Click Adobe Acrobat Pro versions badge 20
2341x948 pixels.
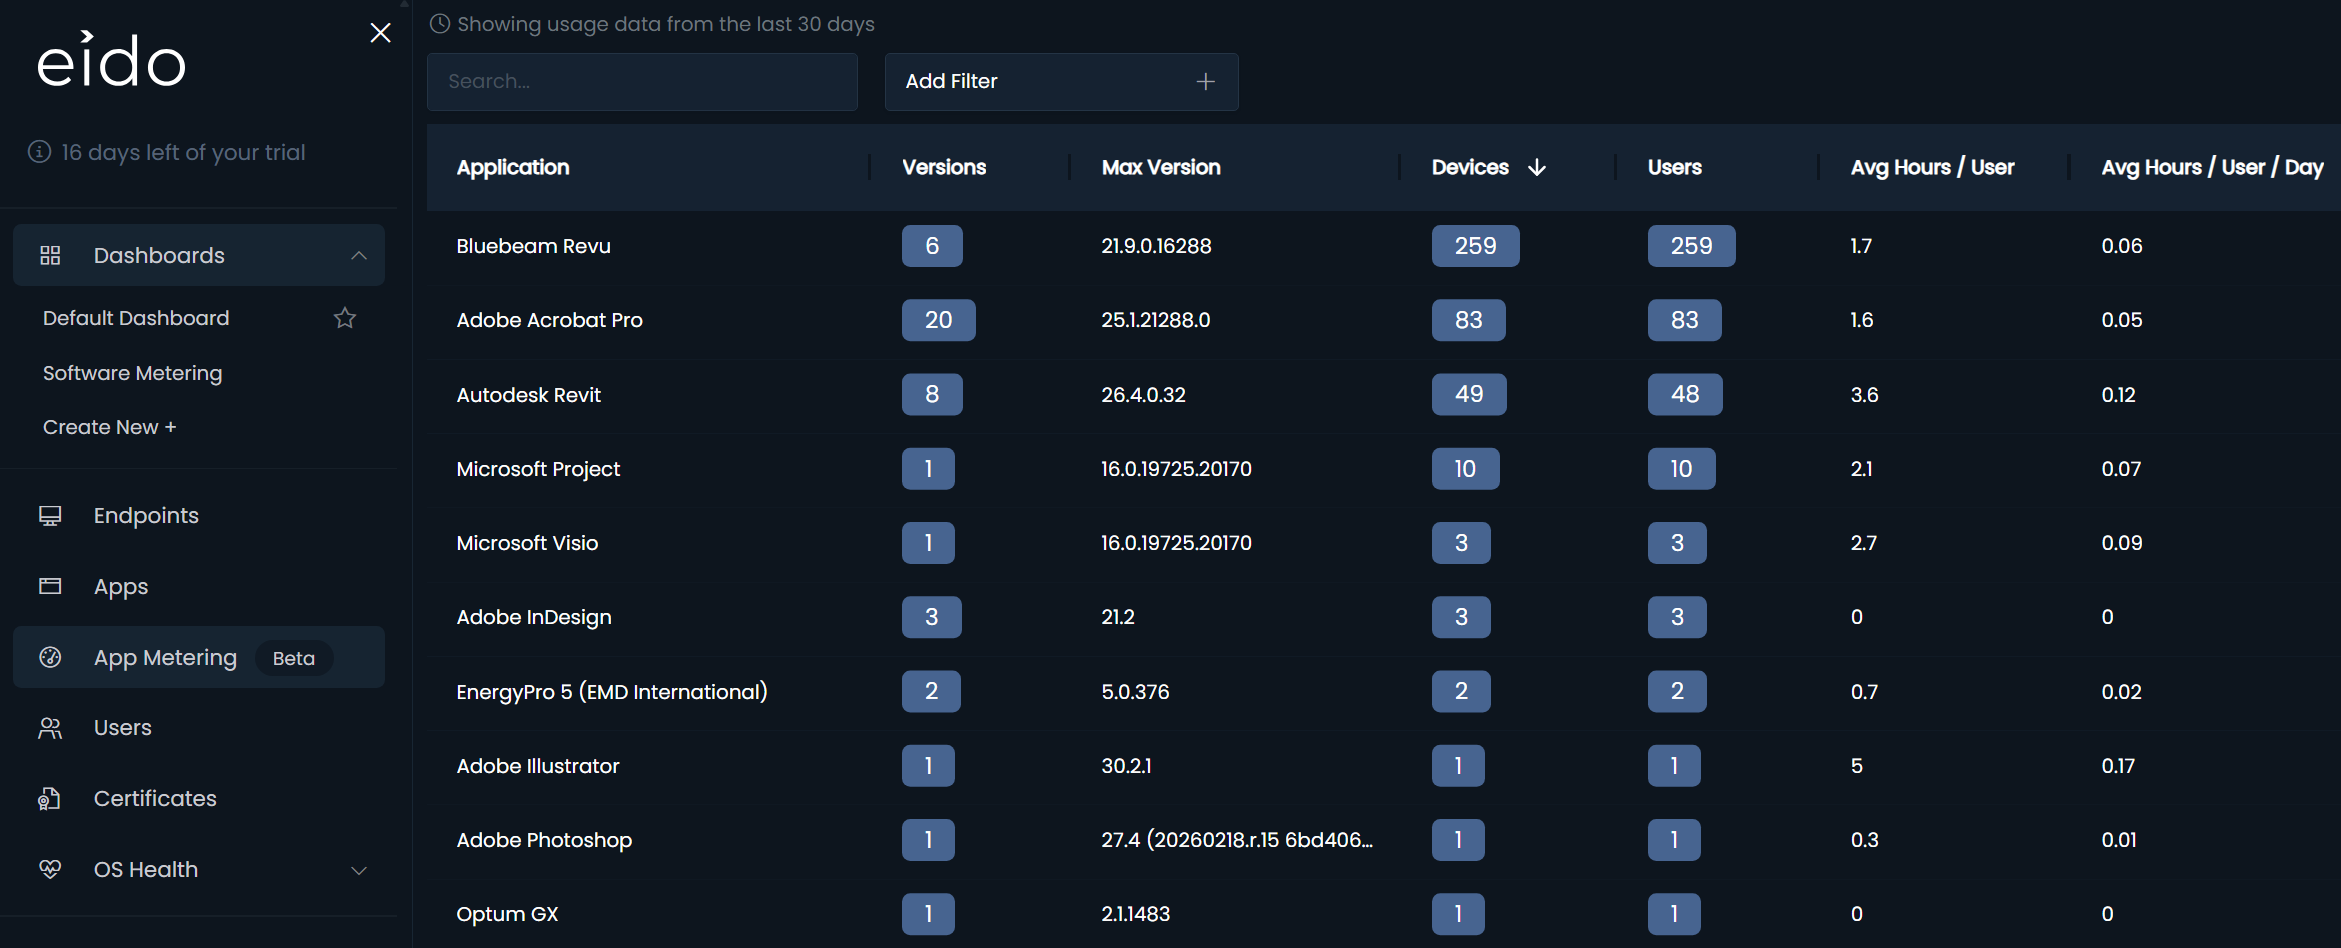tap(938, 320)
